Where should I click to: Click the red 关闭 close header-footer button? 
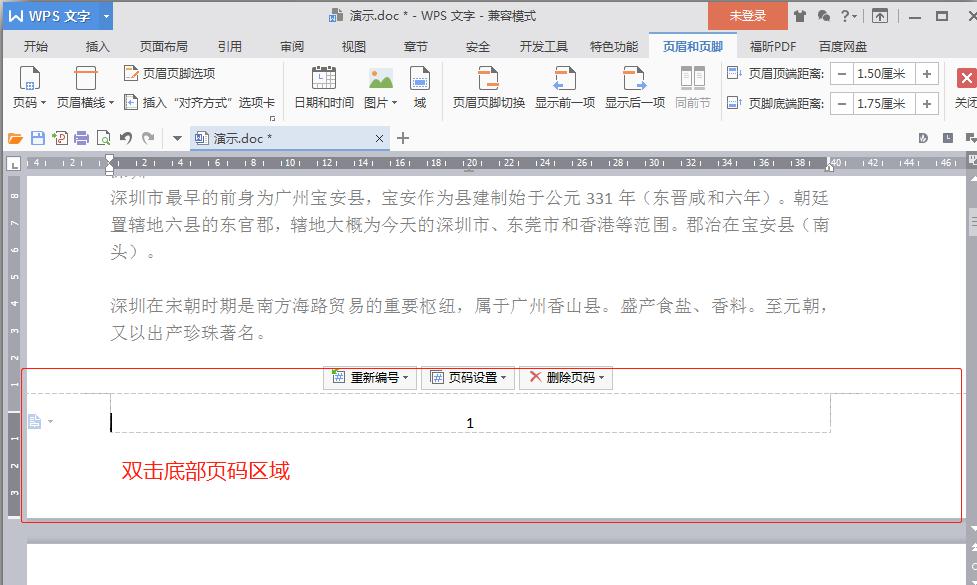tap(966, 87)
